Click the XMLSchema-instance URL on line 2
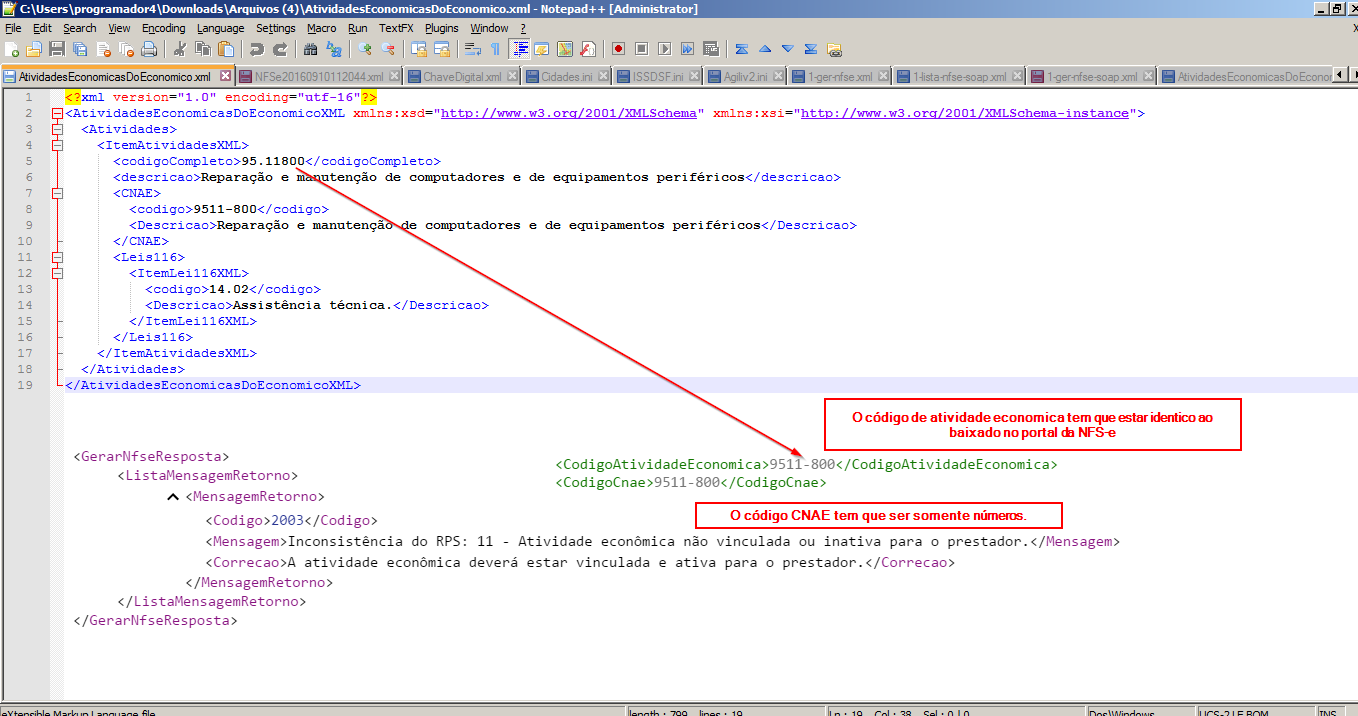 point(965,114)
